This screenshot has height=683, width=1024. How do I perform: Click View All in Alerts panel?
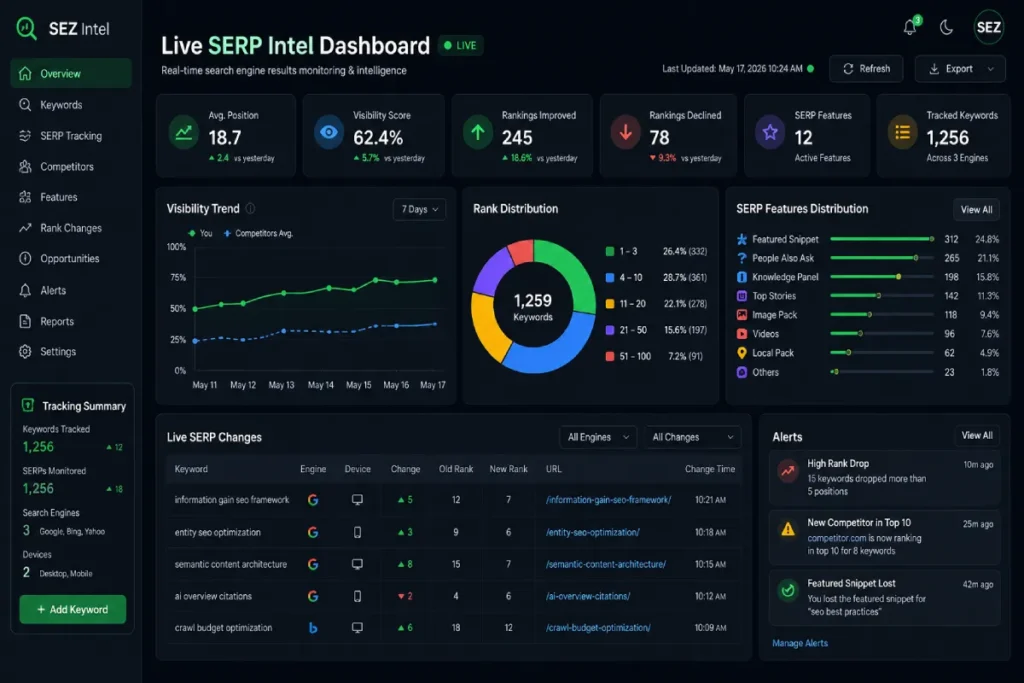click(x=977, y=436)
